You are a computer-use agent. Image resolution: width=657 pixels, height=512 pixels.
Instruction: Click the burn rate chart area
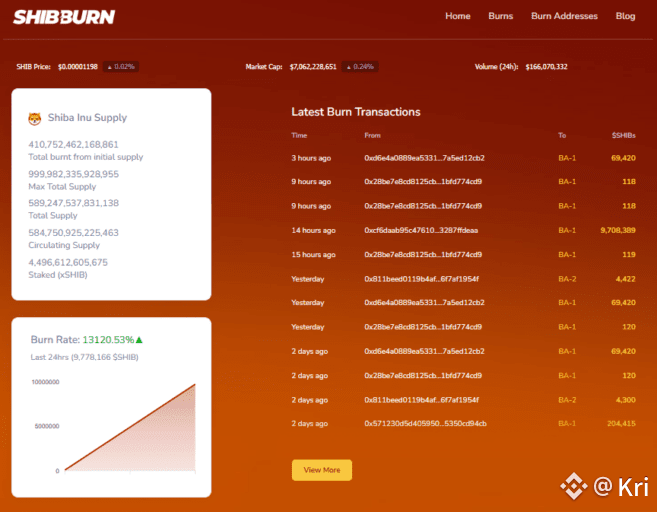pos(130,427)
